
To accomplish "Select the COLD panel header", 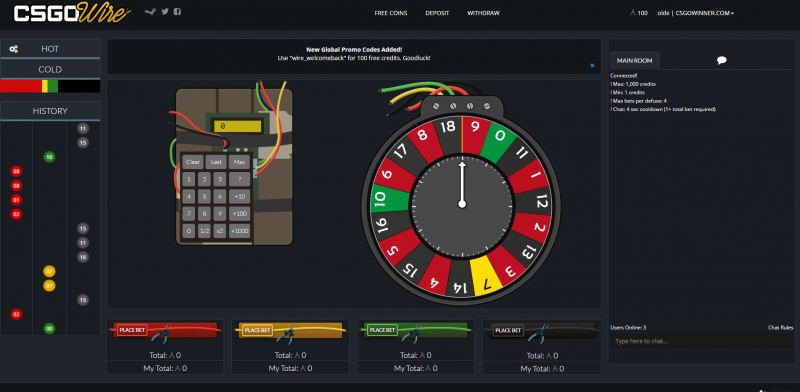I will pos(50,69).
